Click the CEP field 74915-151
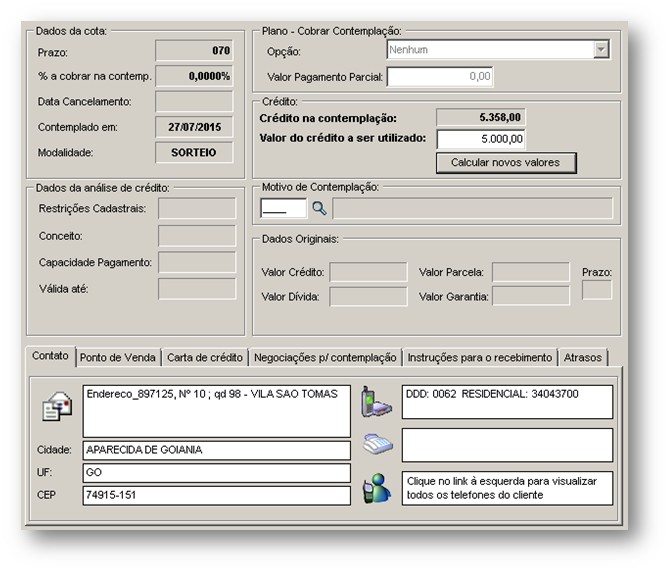Screen dimensions: 670x572 [217, 496]
